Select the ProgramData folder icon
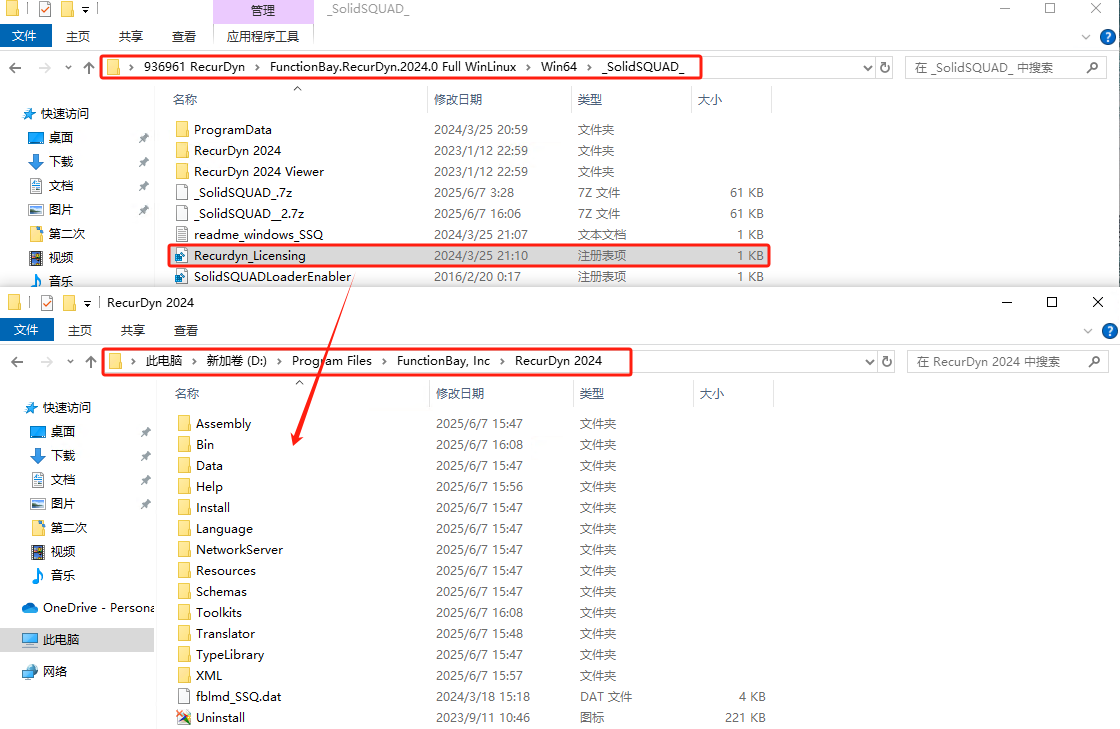The height and width of the screenshot is (729, 1120). click(183, 130)
